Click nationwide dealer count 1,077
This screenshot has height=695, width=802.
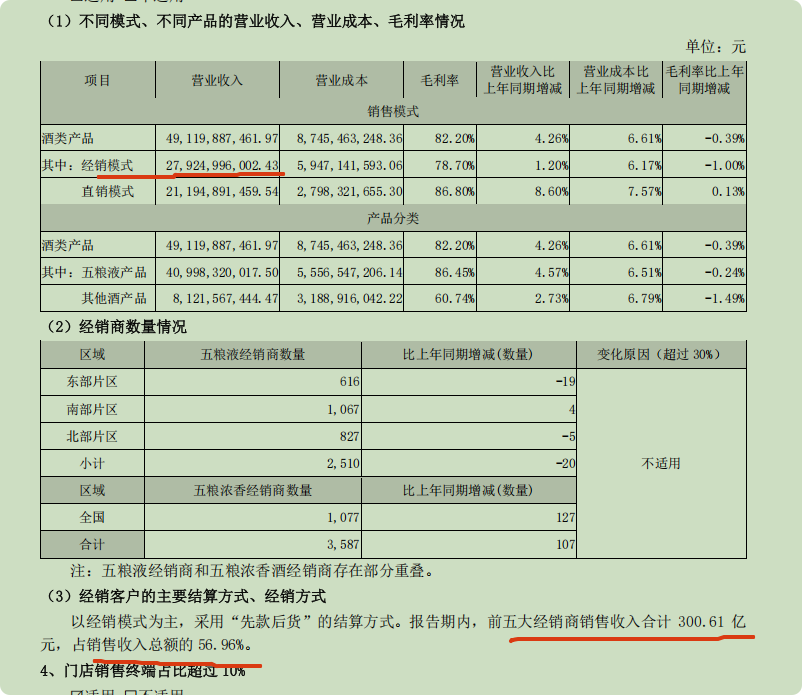point(343,517)
